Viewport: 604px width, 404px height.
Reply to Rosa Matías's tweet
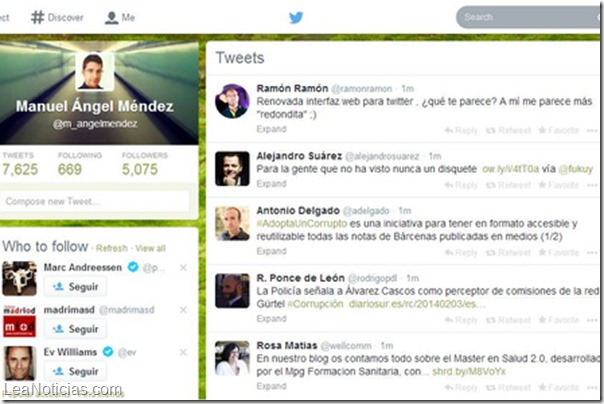[461, 387]
